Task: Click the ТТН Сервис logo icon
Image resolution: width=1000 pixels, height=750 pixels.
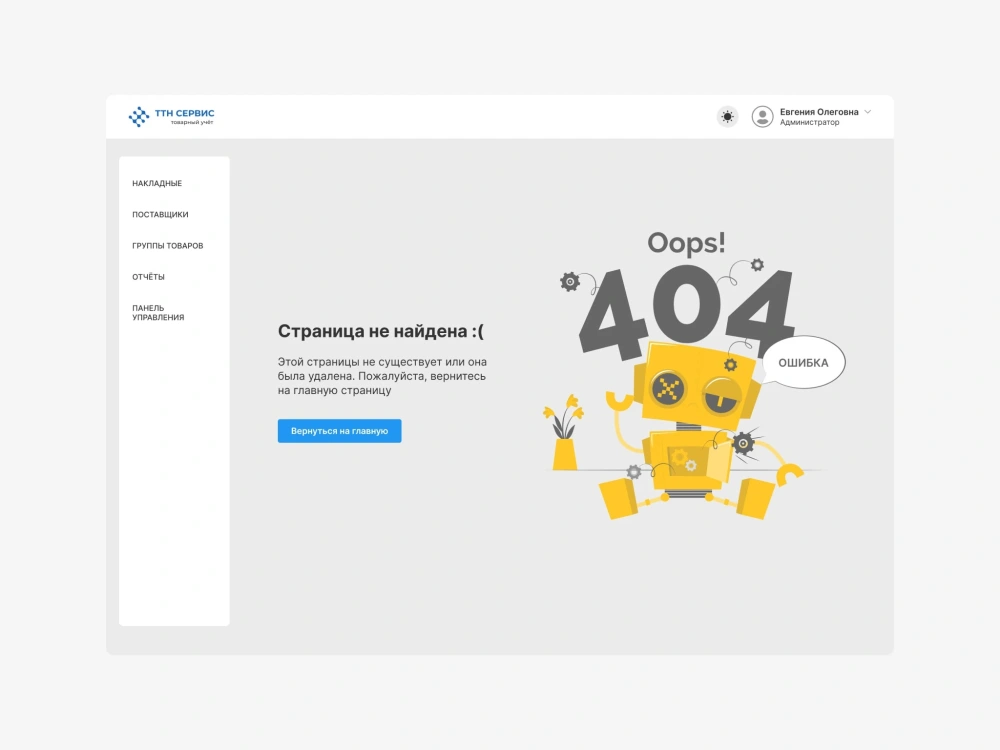Action: pyautogui.click(x=138, y=117)
